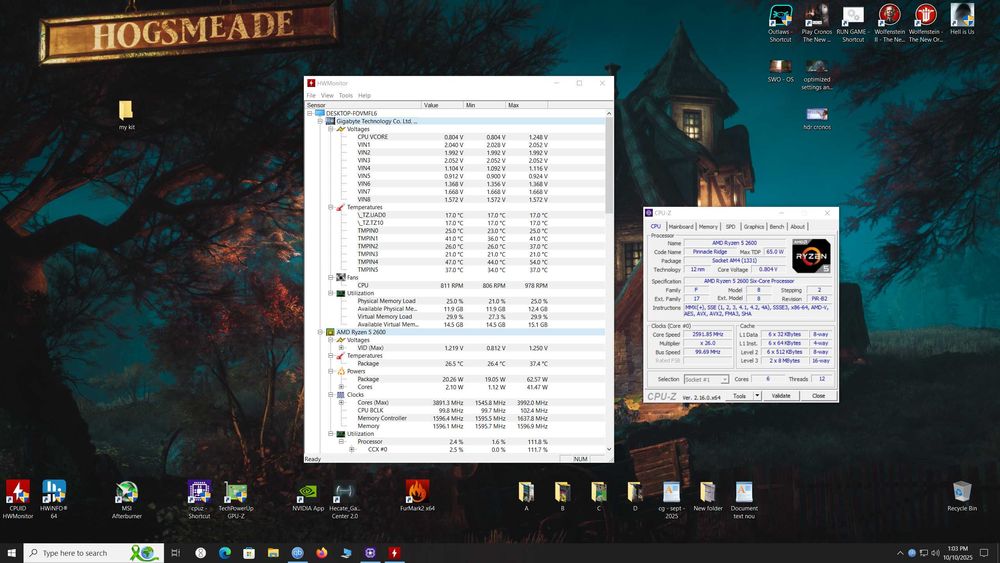Expand the VID (Max) voltage entry
This screenshot has height=563, width=1000.
[x=340, y=347]
